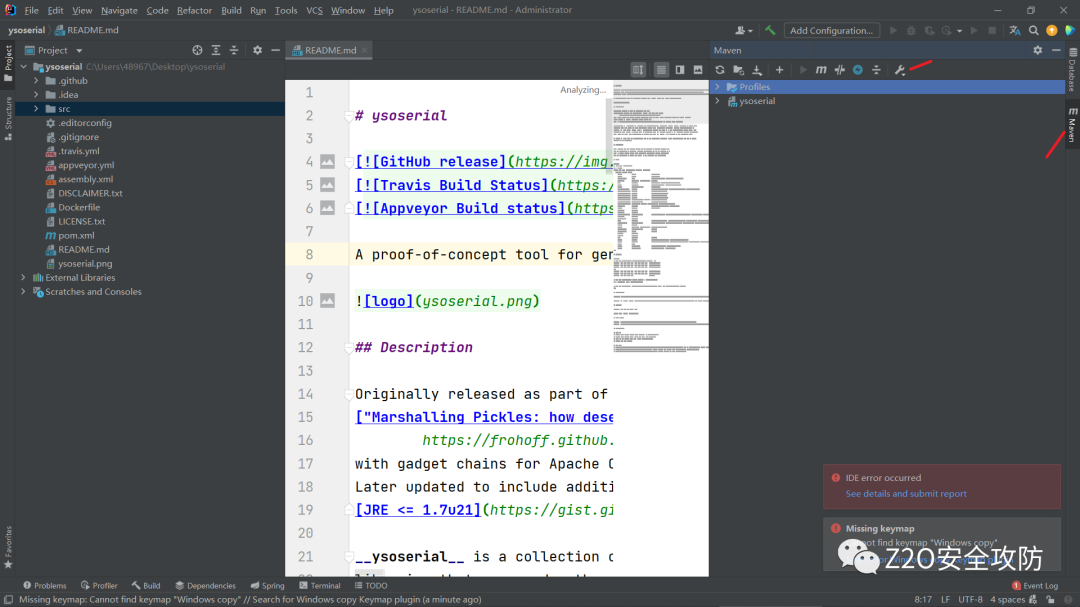
Task: Collapse all in the Project panel
Action: pyautogui.click(x=233, y=50)
